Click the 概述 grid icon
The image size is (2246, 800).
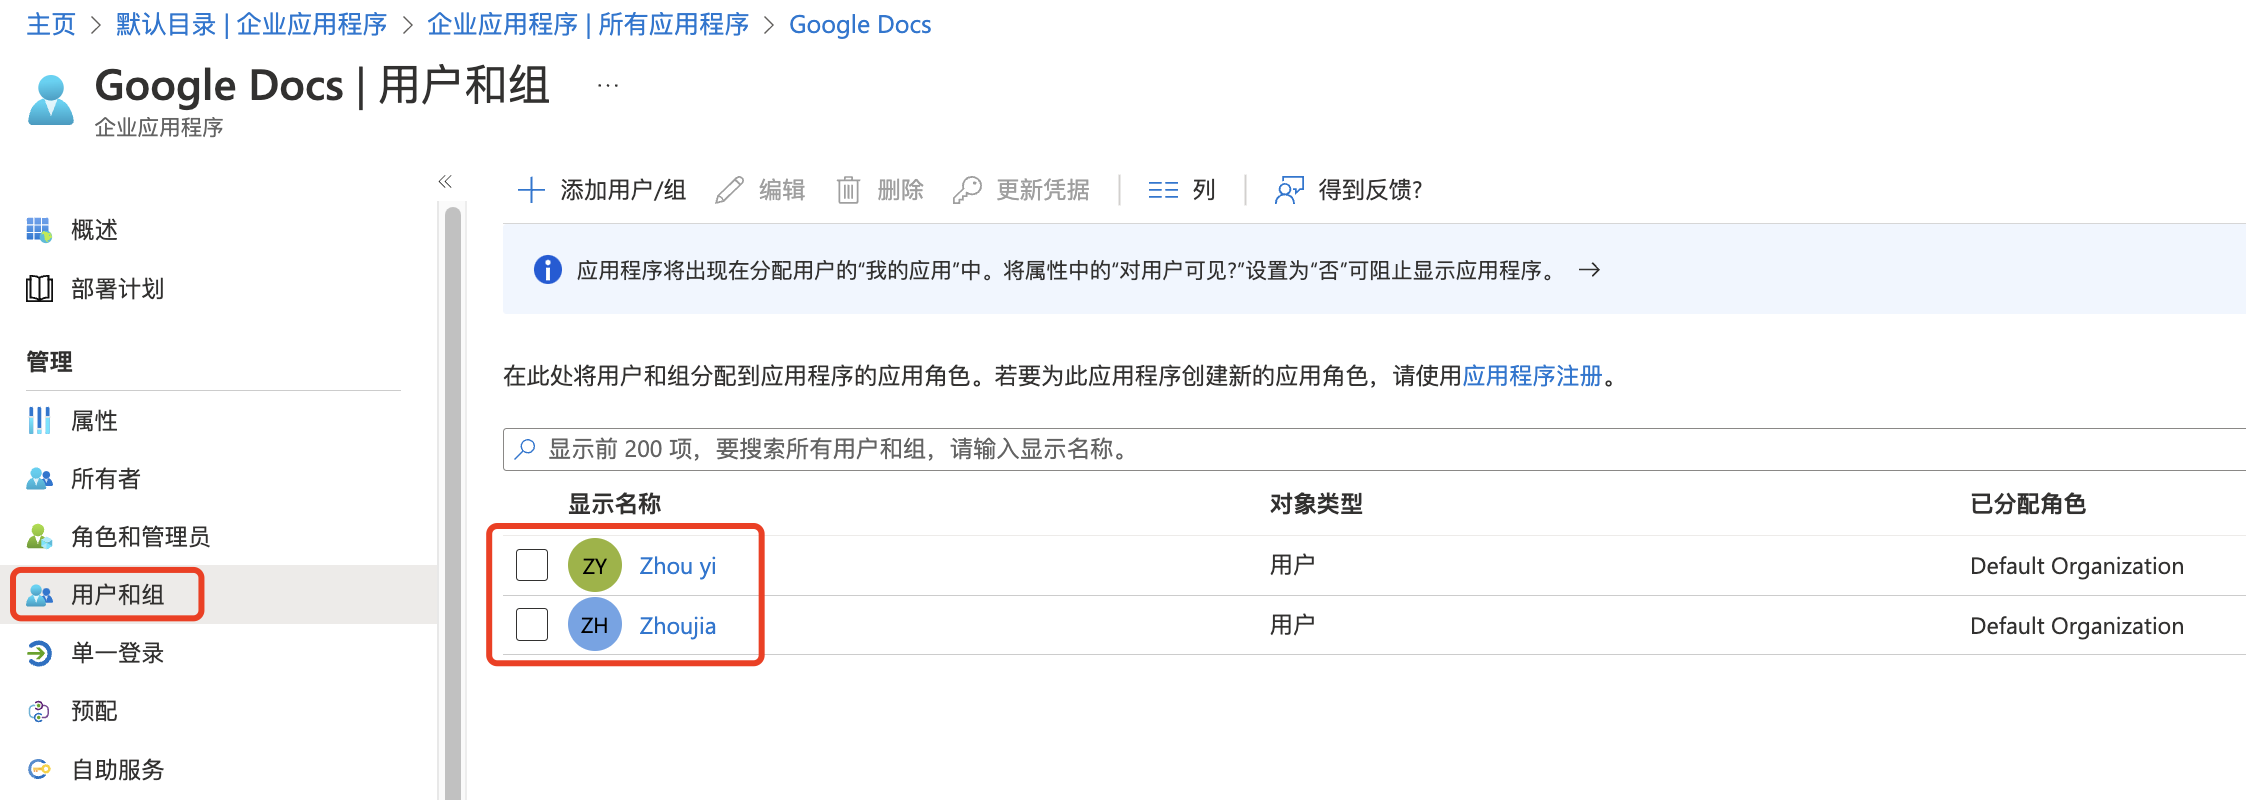(x=39, y=230)
